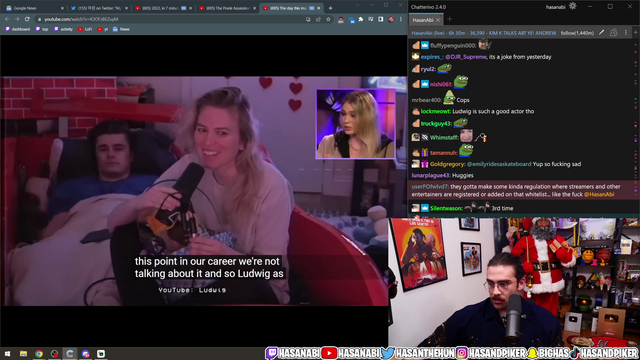The image size is (640, 360).
Task: Open Google Chrome from the taskbar
Action: (x=39, y=354)
